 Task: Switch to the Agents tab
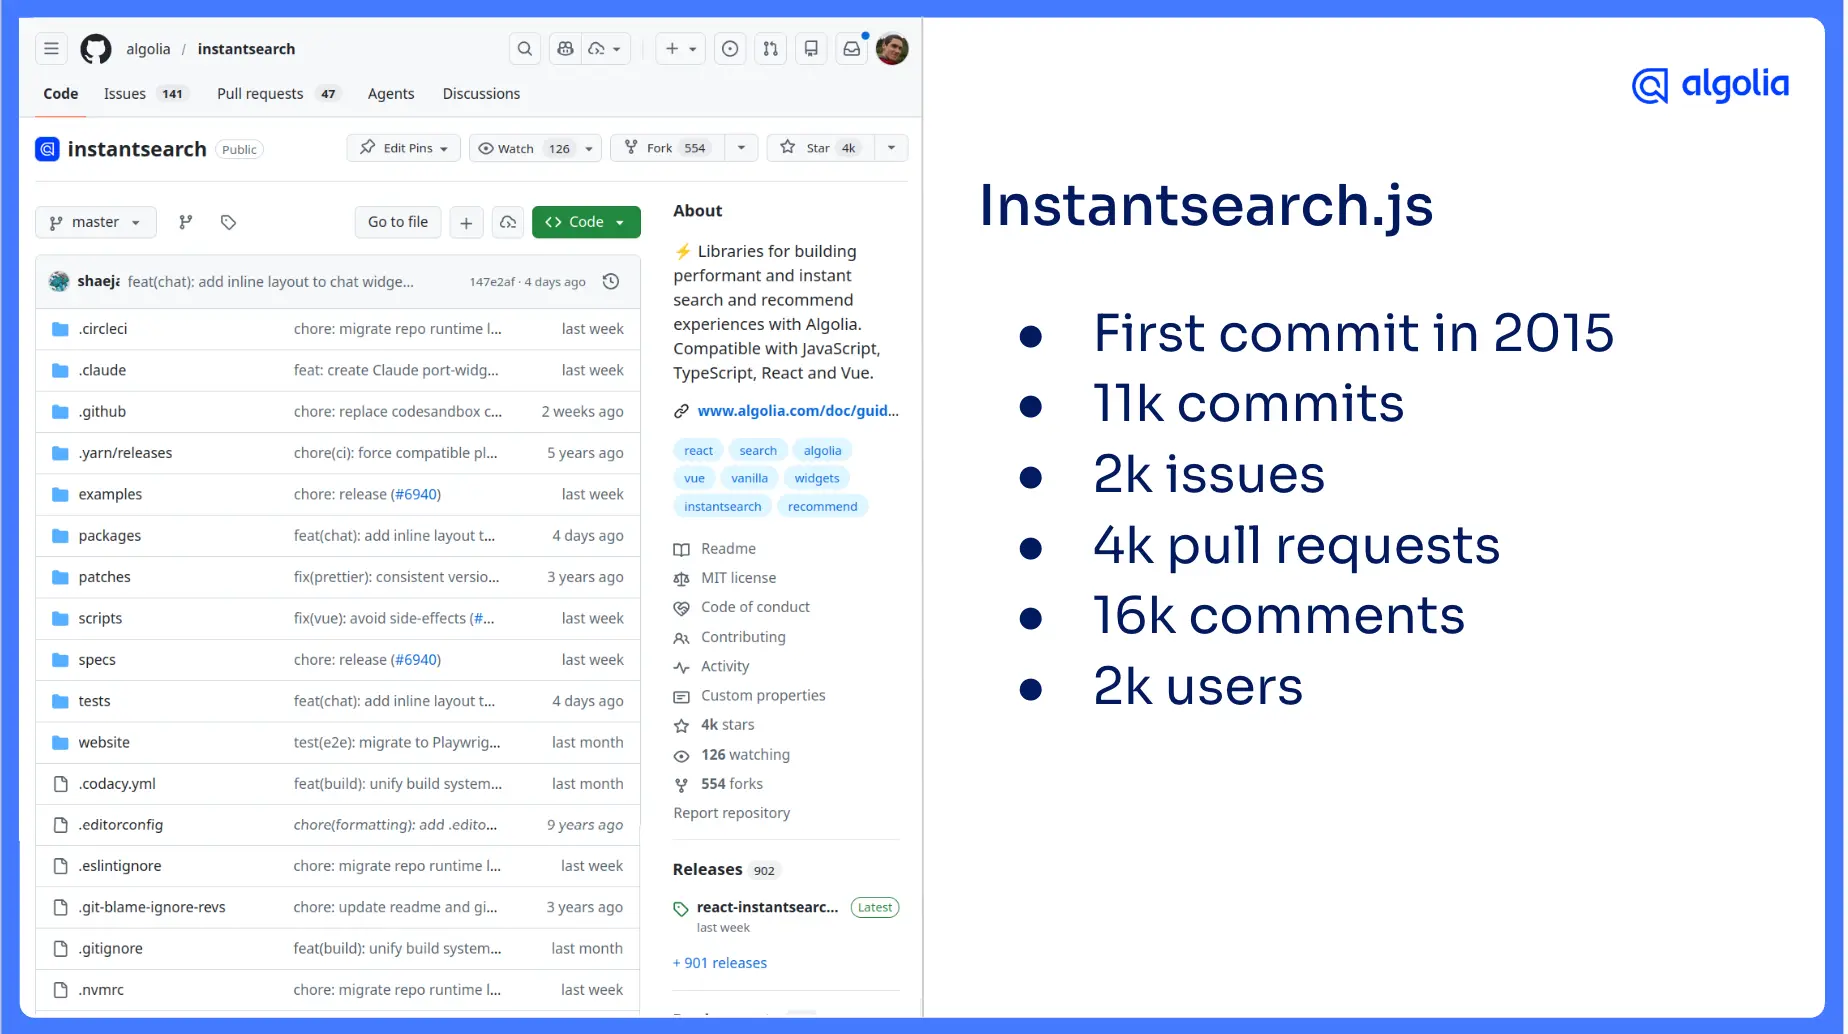point(391,93)
